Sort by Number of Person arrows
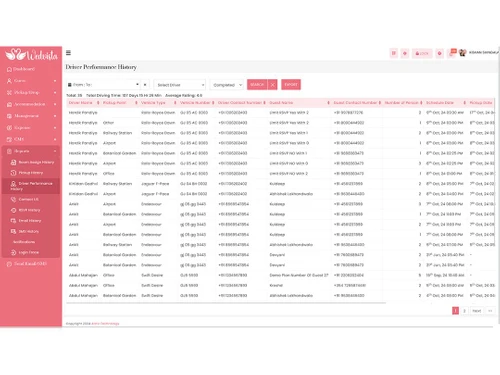 pyautogui.click(x=421, y=103)
